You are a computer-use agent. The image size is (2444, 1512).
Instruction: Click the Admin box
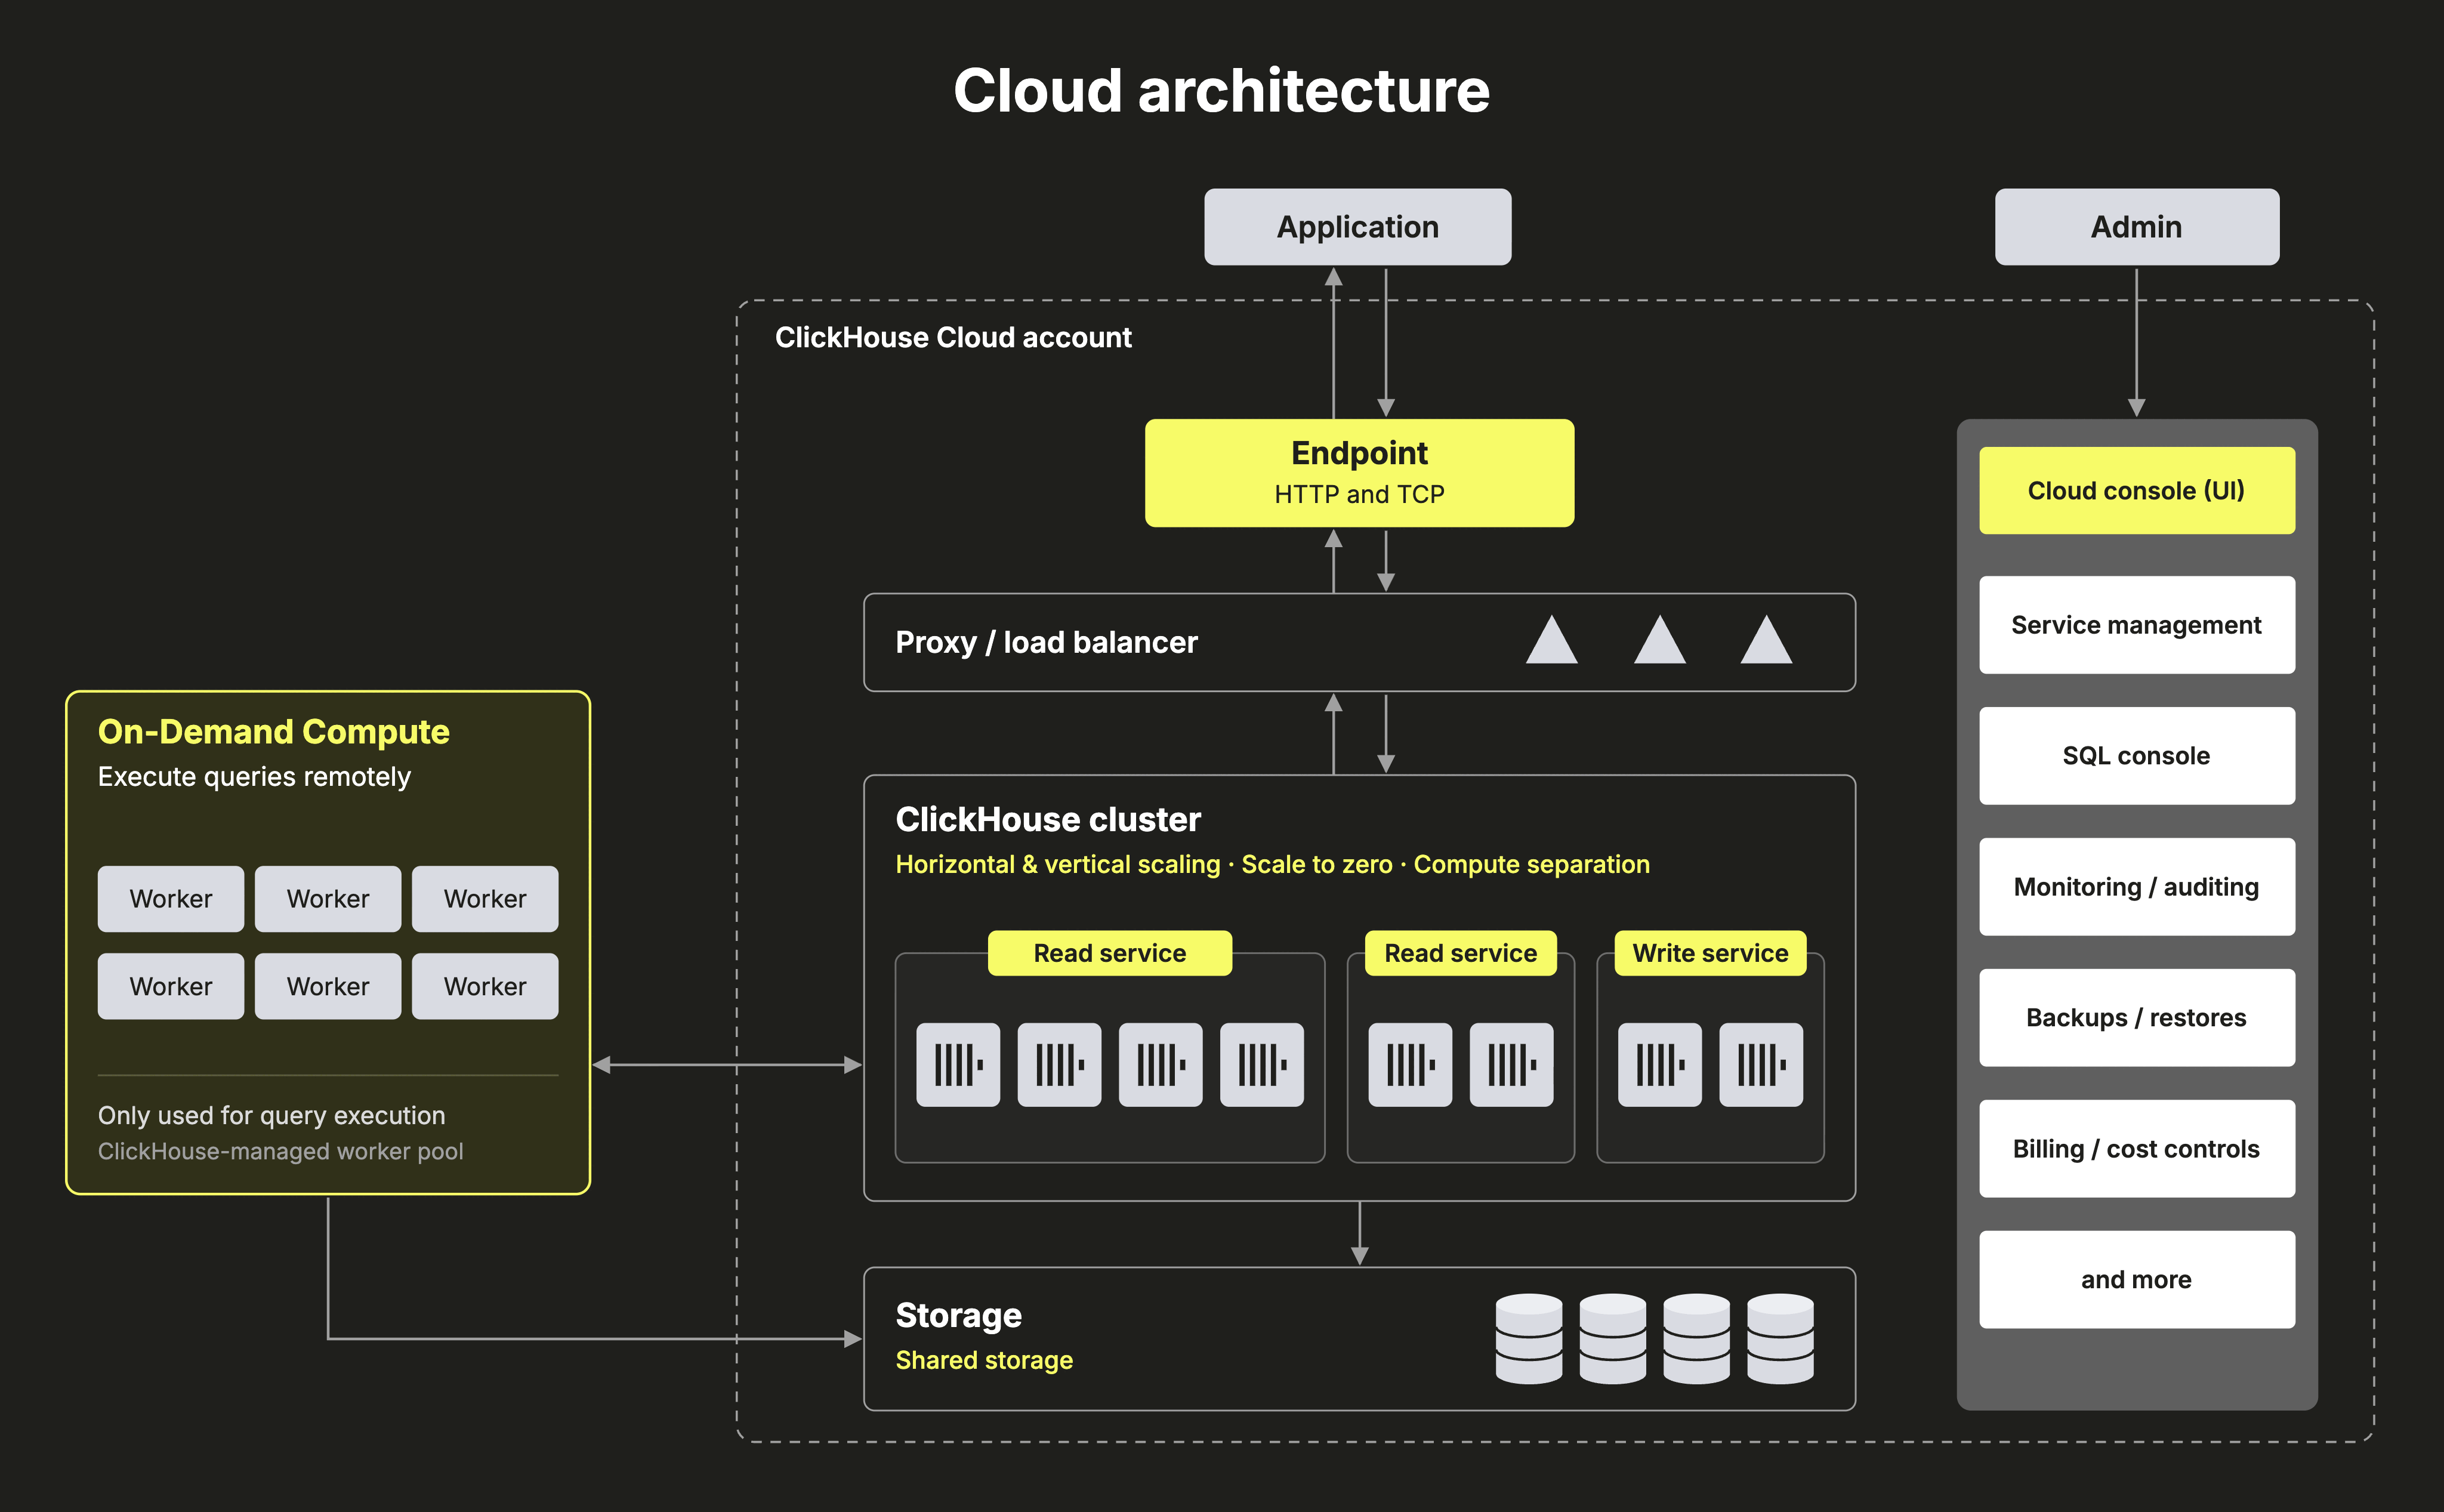coord(2137,227)
